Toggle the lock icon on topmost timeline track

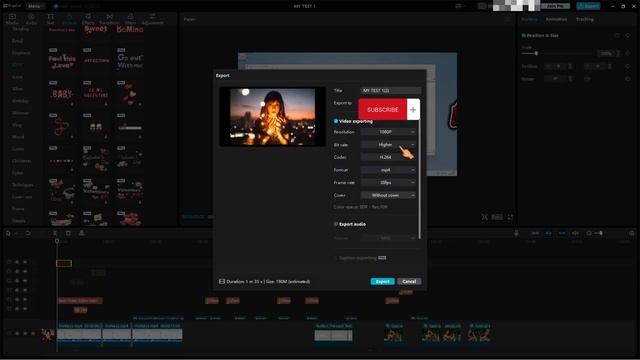pyautogui.click(x=17, y=262)
